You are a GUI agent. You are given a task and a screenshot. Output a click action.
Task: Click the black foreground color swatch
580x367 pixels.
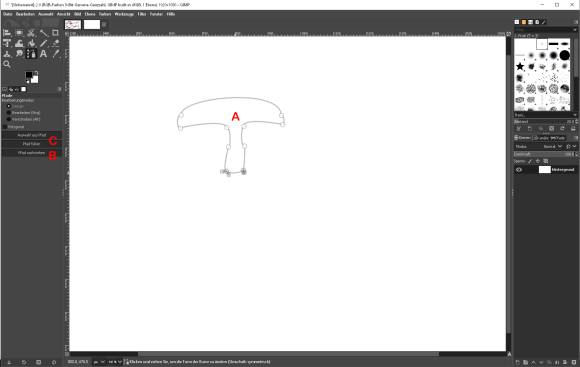29,75
